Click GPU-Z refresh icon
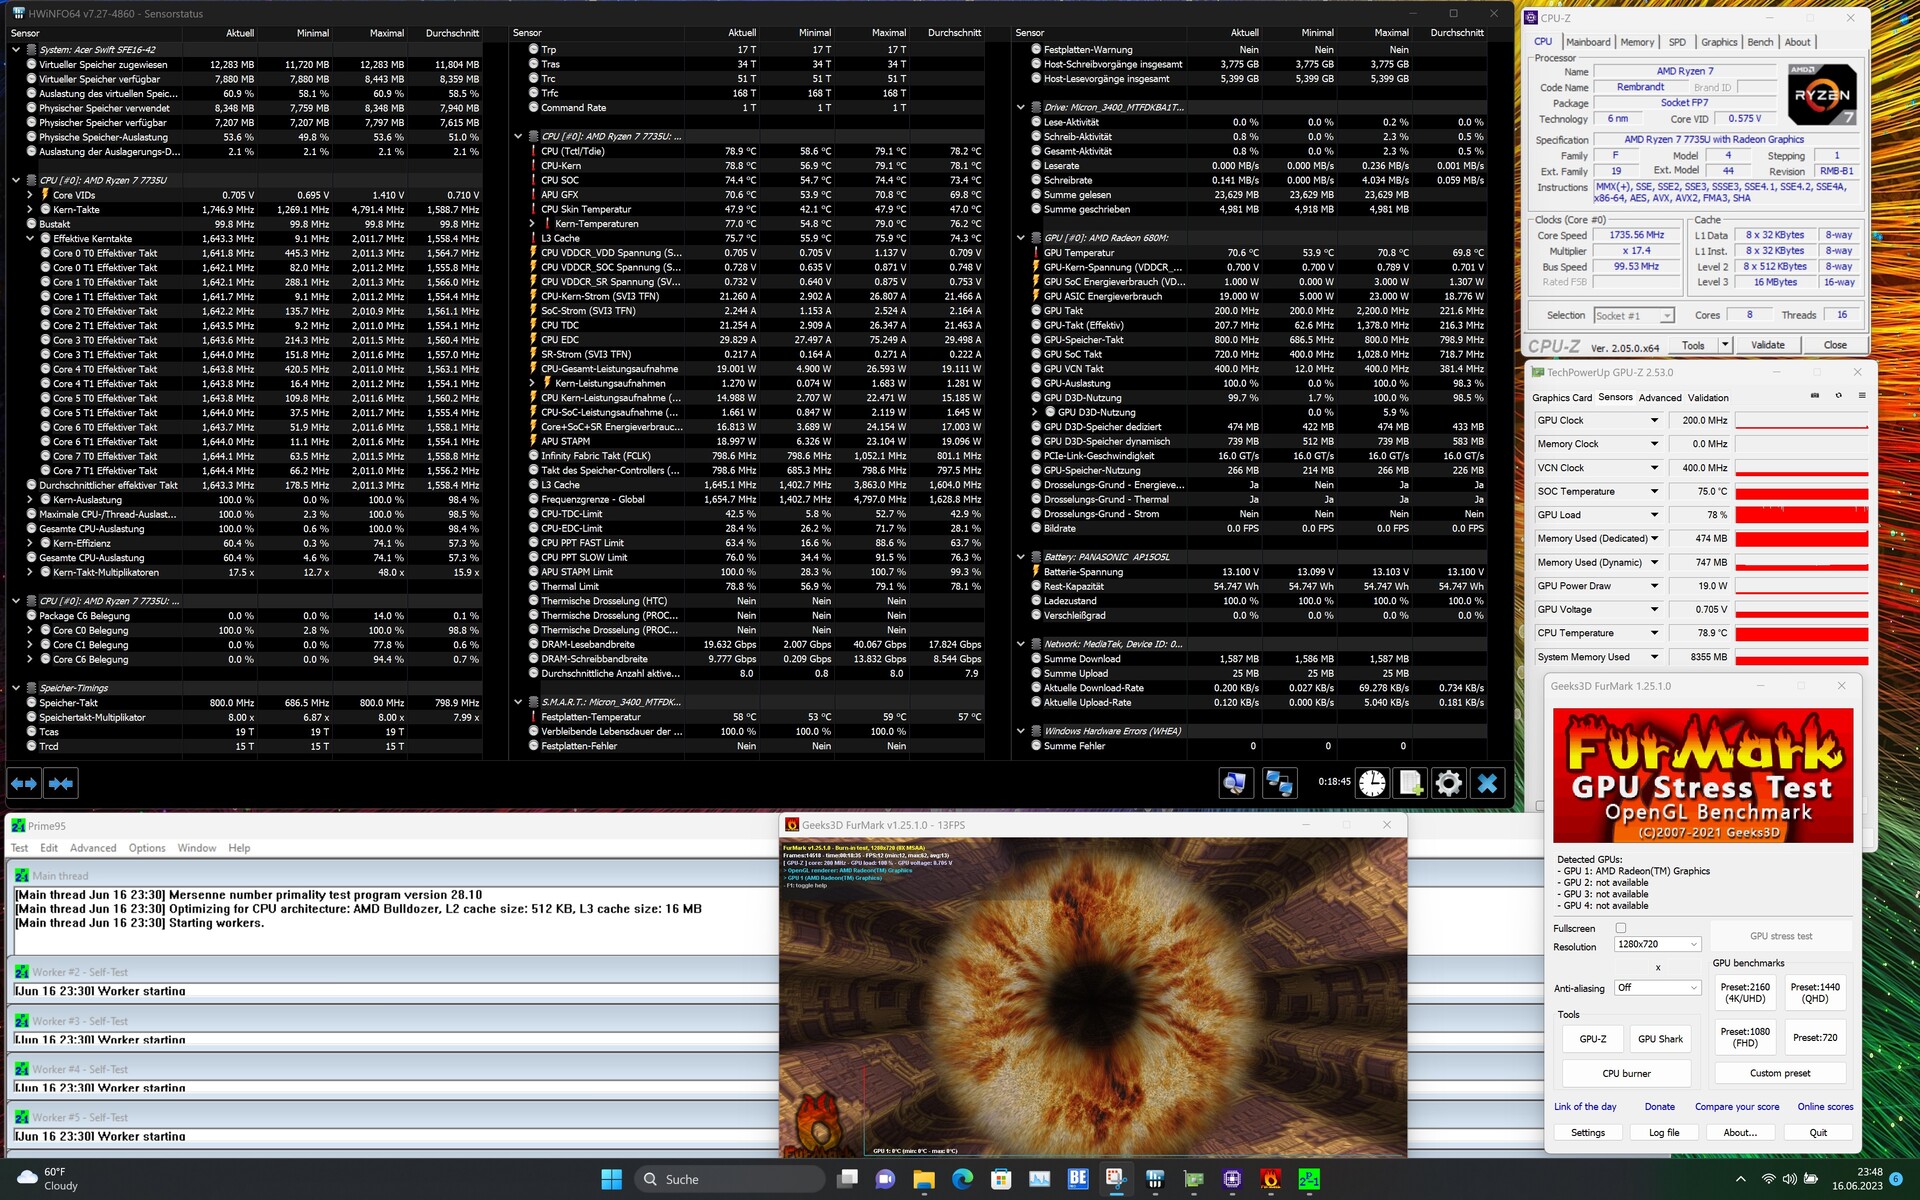This screenshot has height=1200, width=1920. pos(1838,396)
